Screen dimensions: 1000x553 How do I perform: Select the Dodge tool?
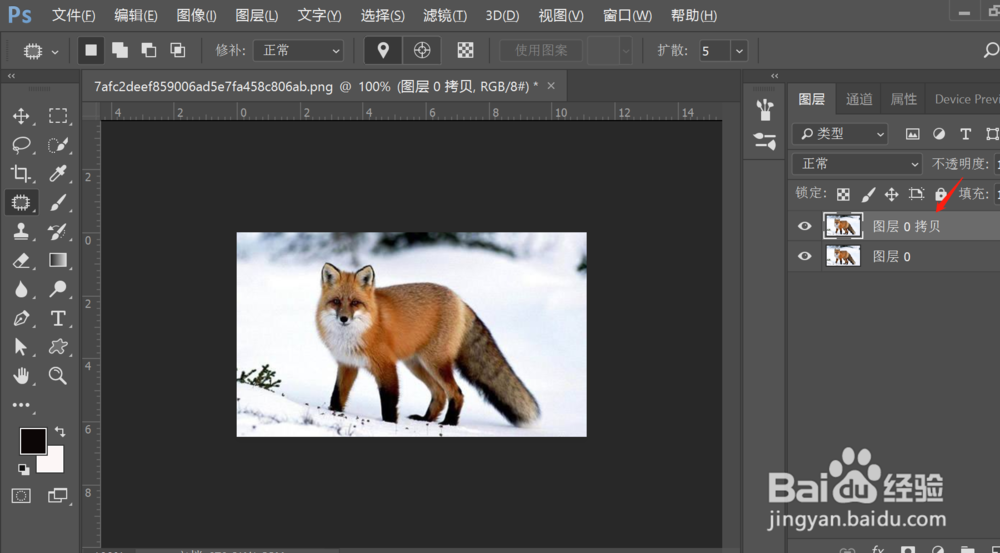(x=58, y=290)
